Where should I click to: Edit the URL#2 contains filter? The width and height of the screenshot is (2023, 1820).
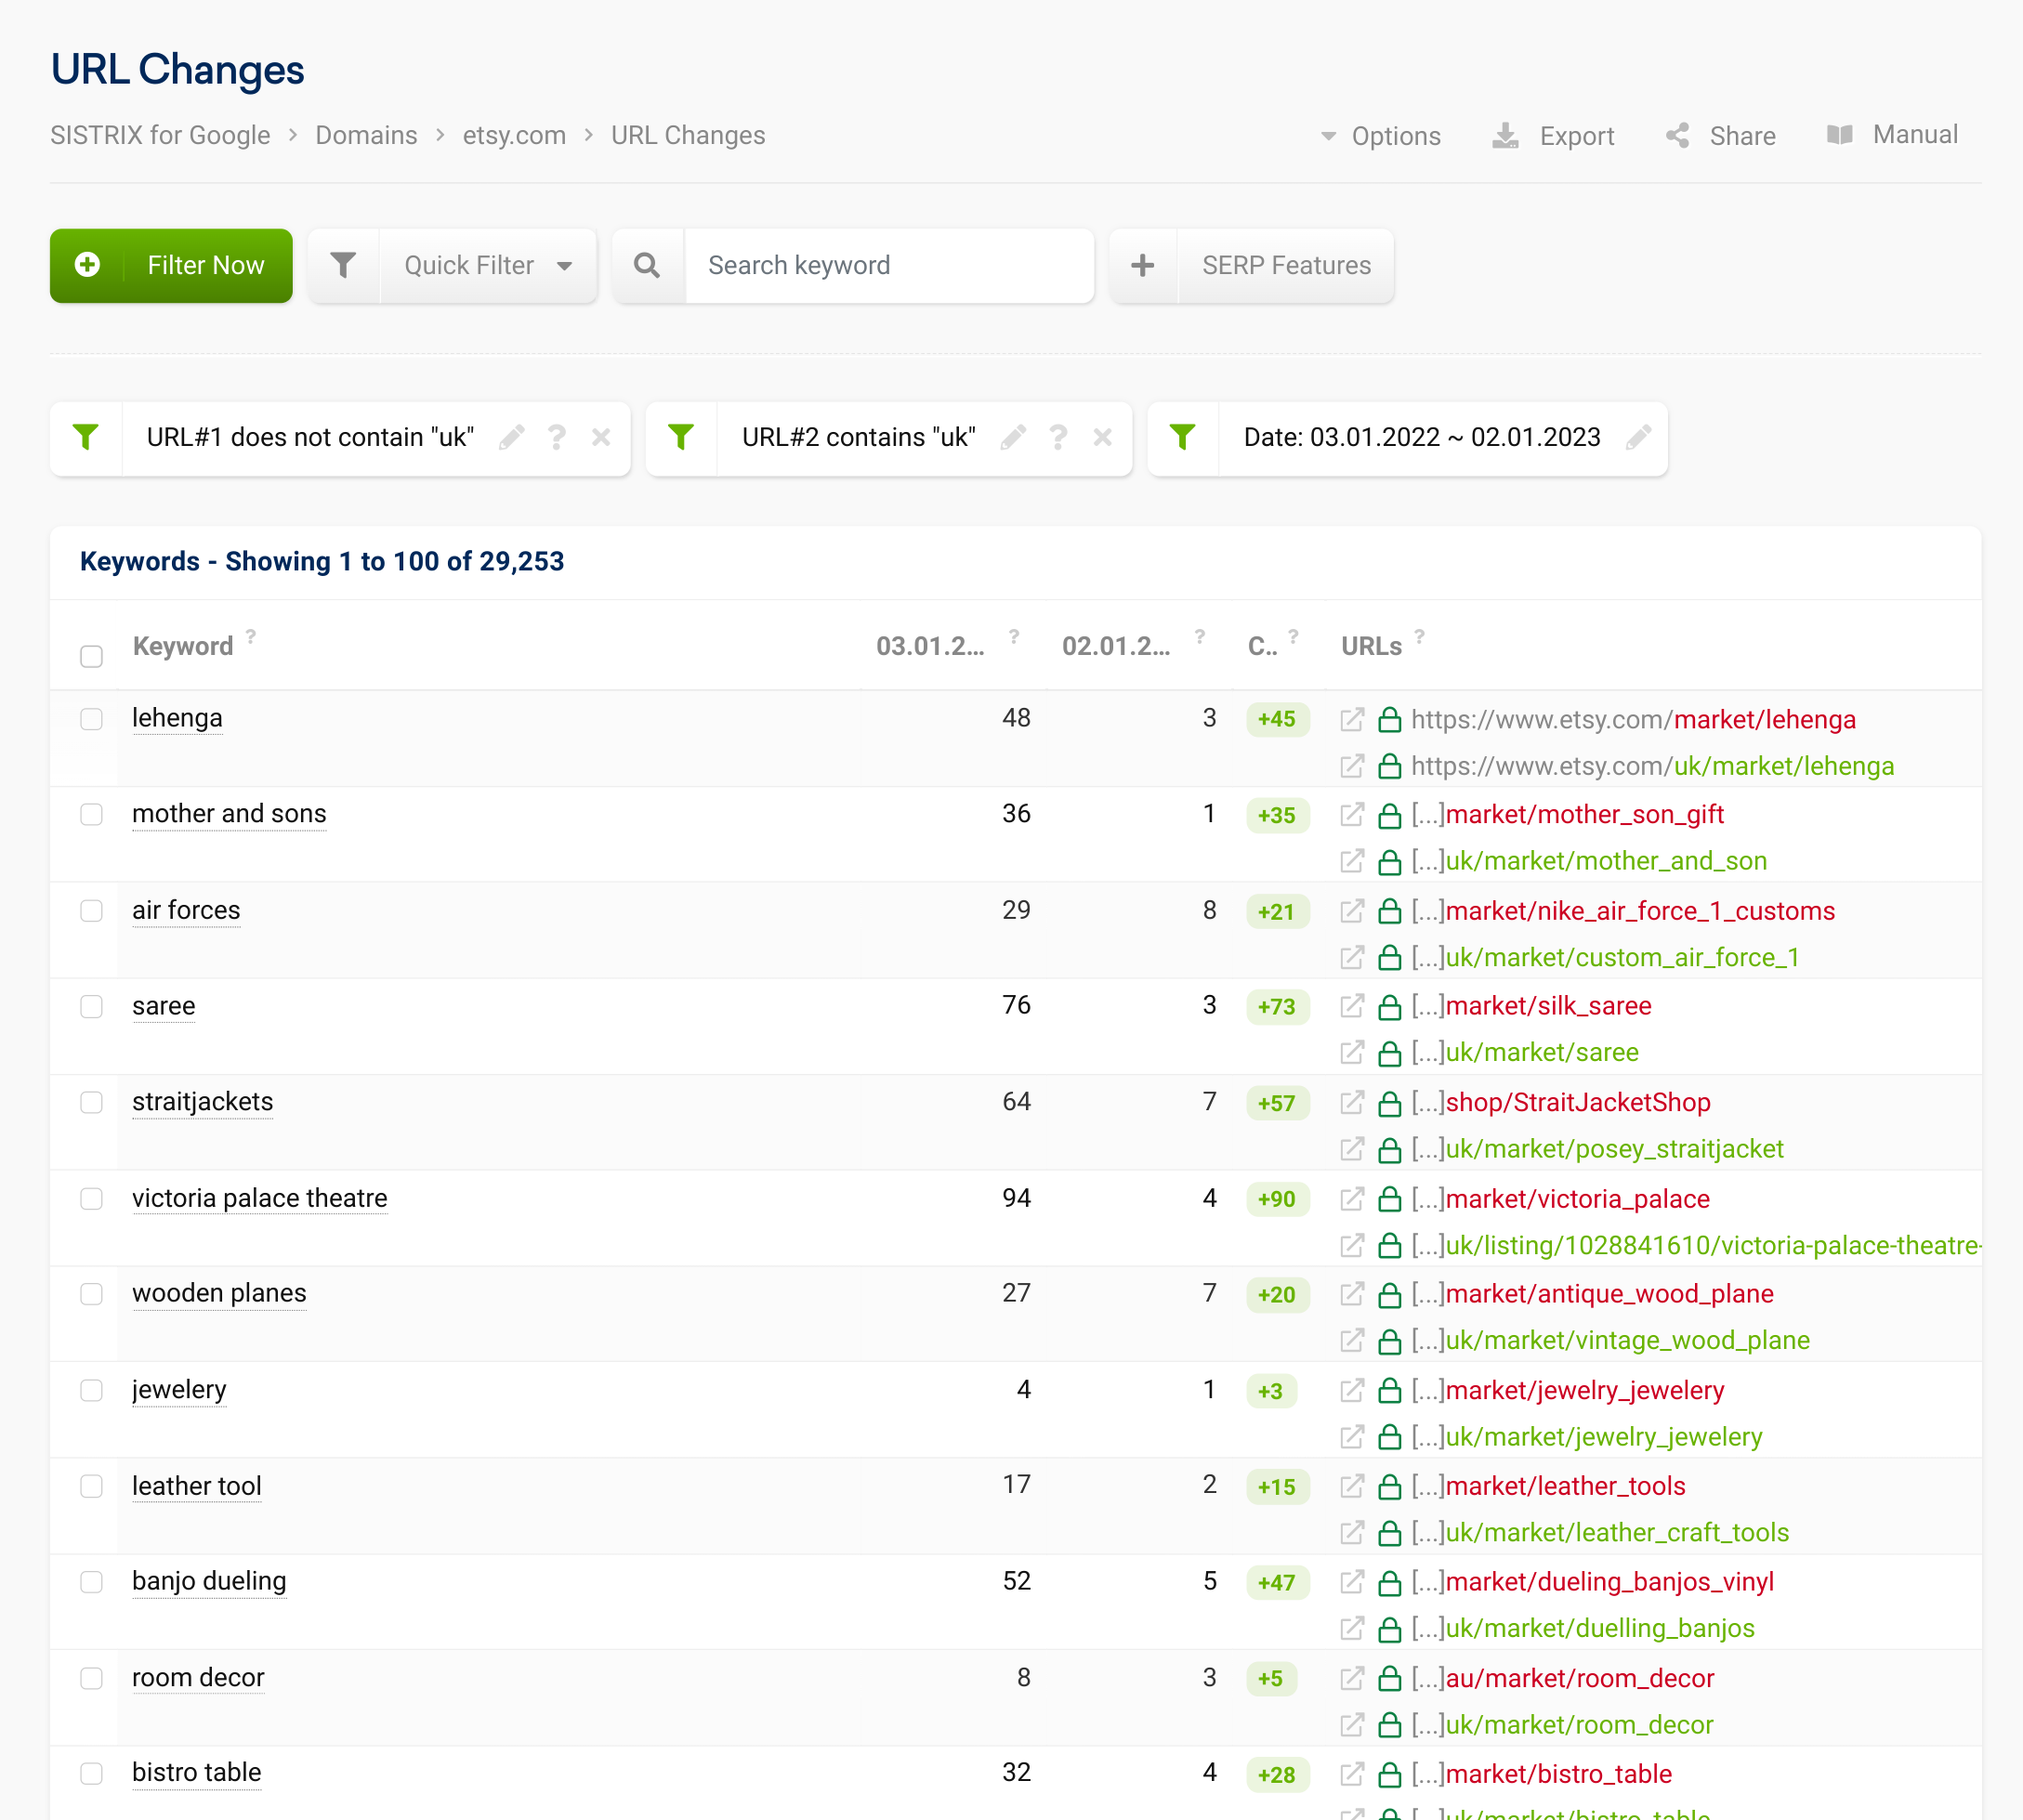pyautogui.click(x=1013, y=437)
